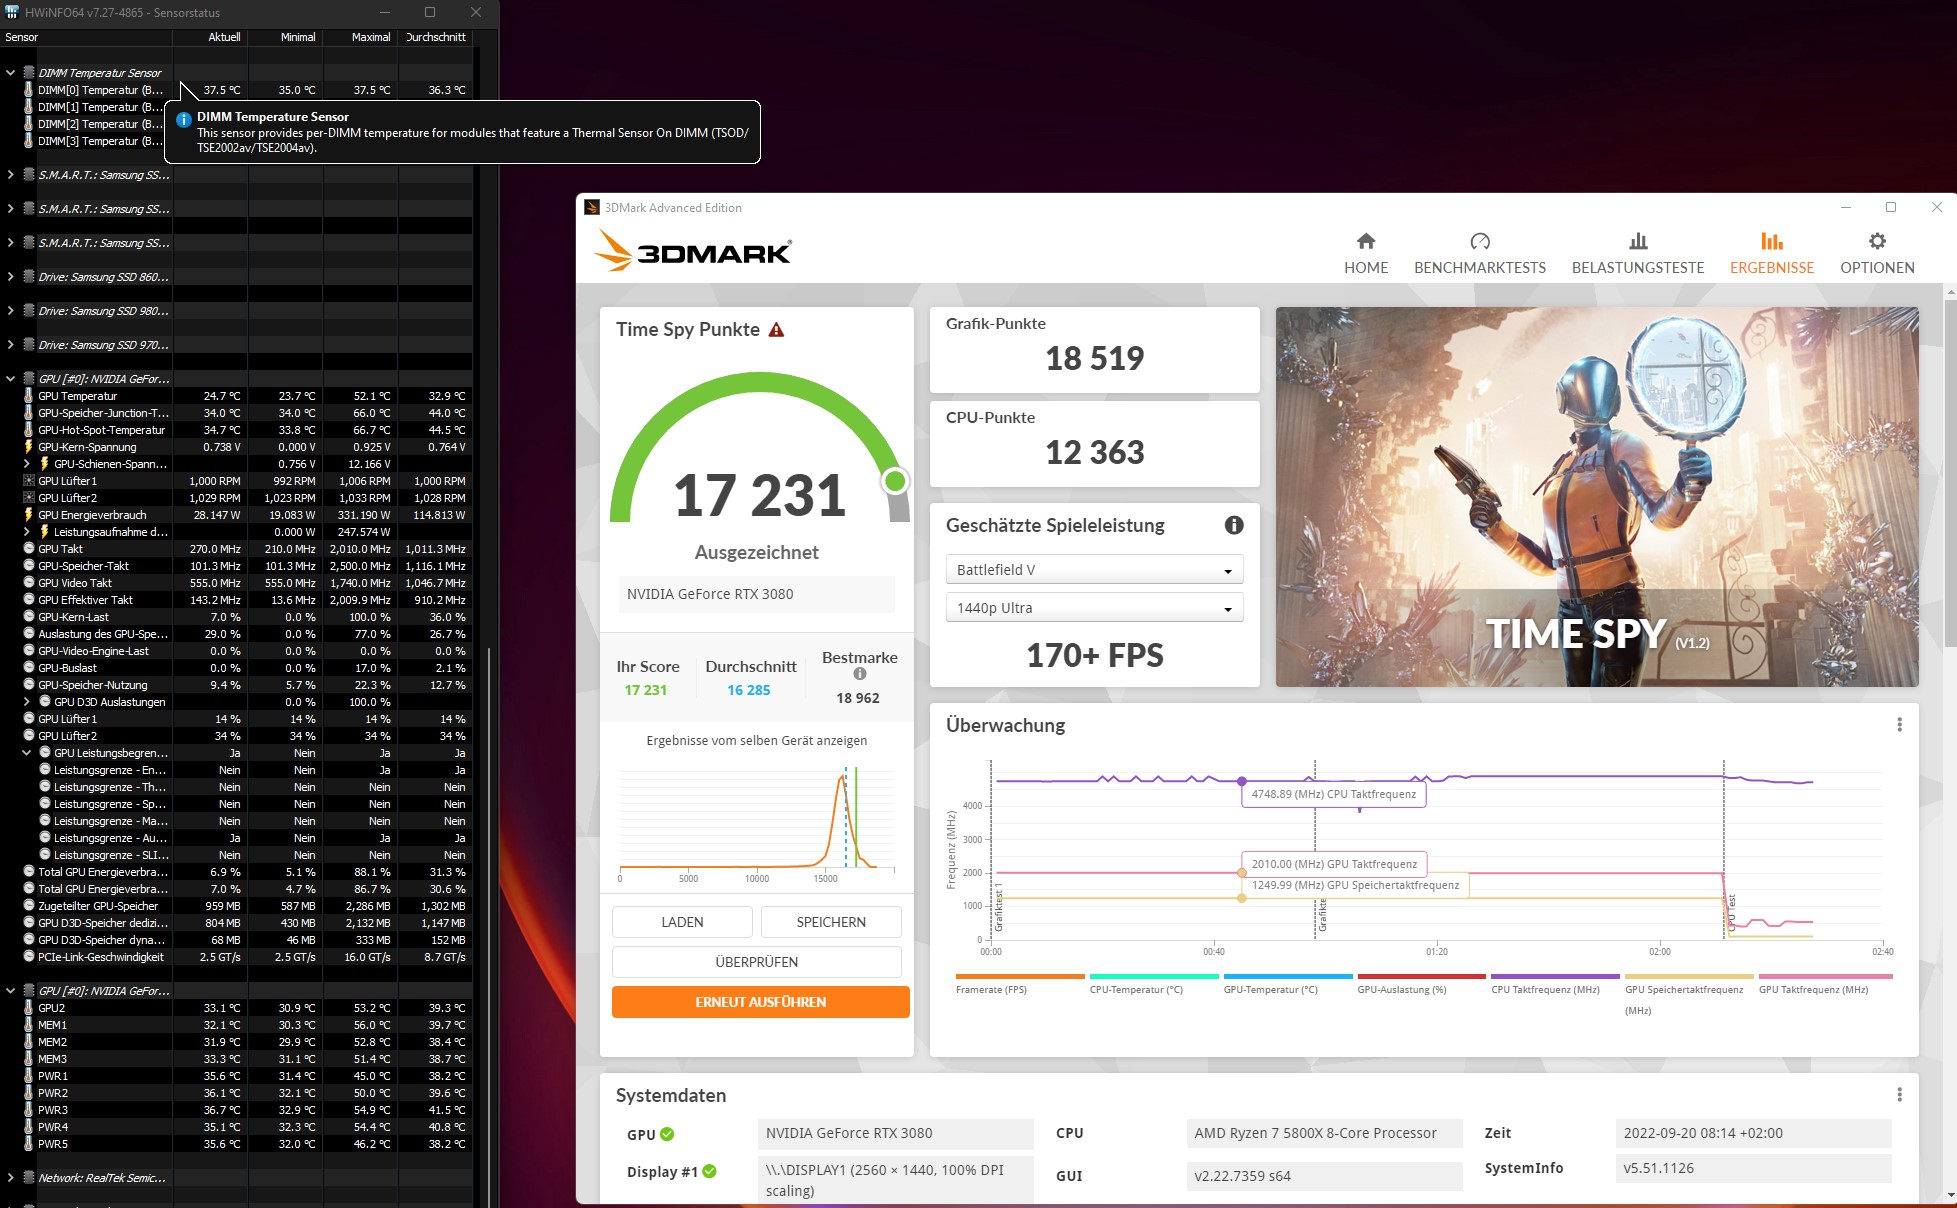1957x1208 pixels.
Task: Click the Speichern button
Action: (830, 922)
